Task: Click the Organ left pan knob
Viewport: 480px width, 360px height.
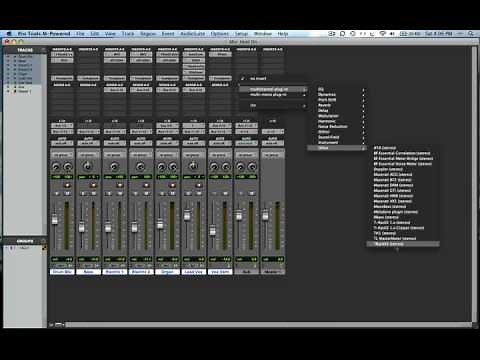Action: click(x=161, y=166)
